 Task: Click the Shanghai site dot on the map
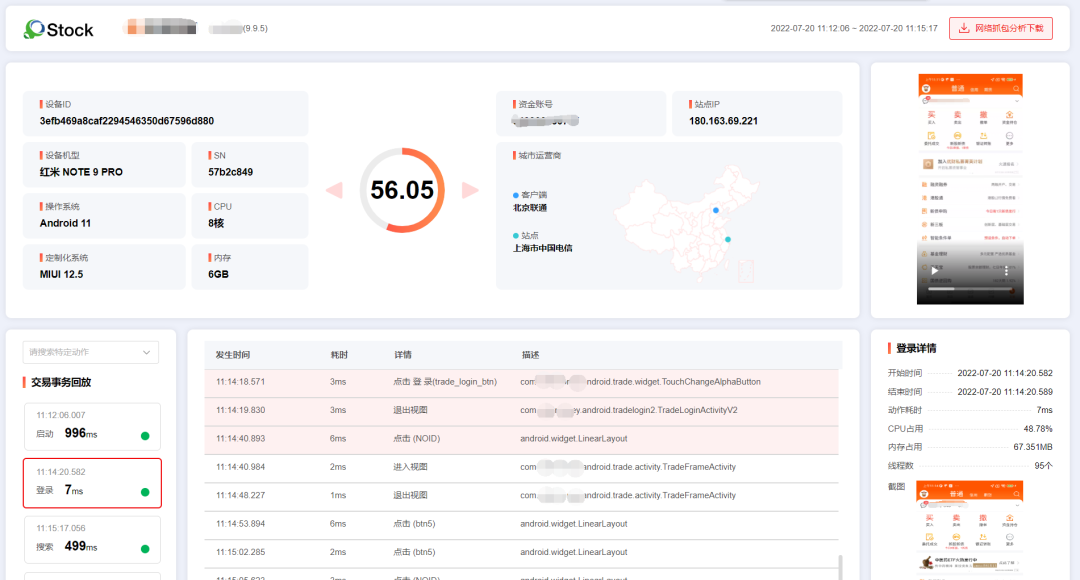pyautogui.click(x=728, y=239)
